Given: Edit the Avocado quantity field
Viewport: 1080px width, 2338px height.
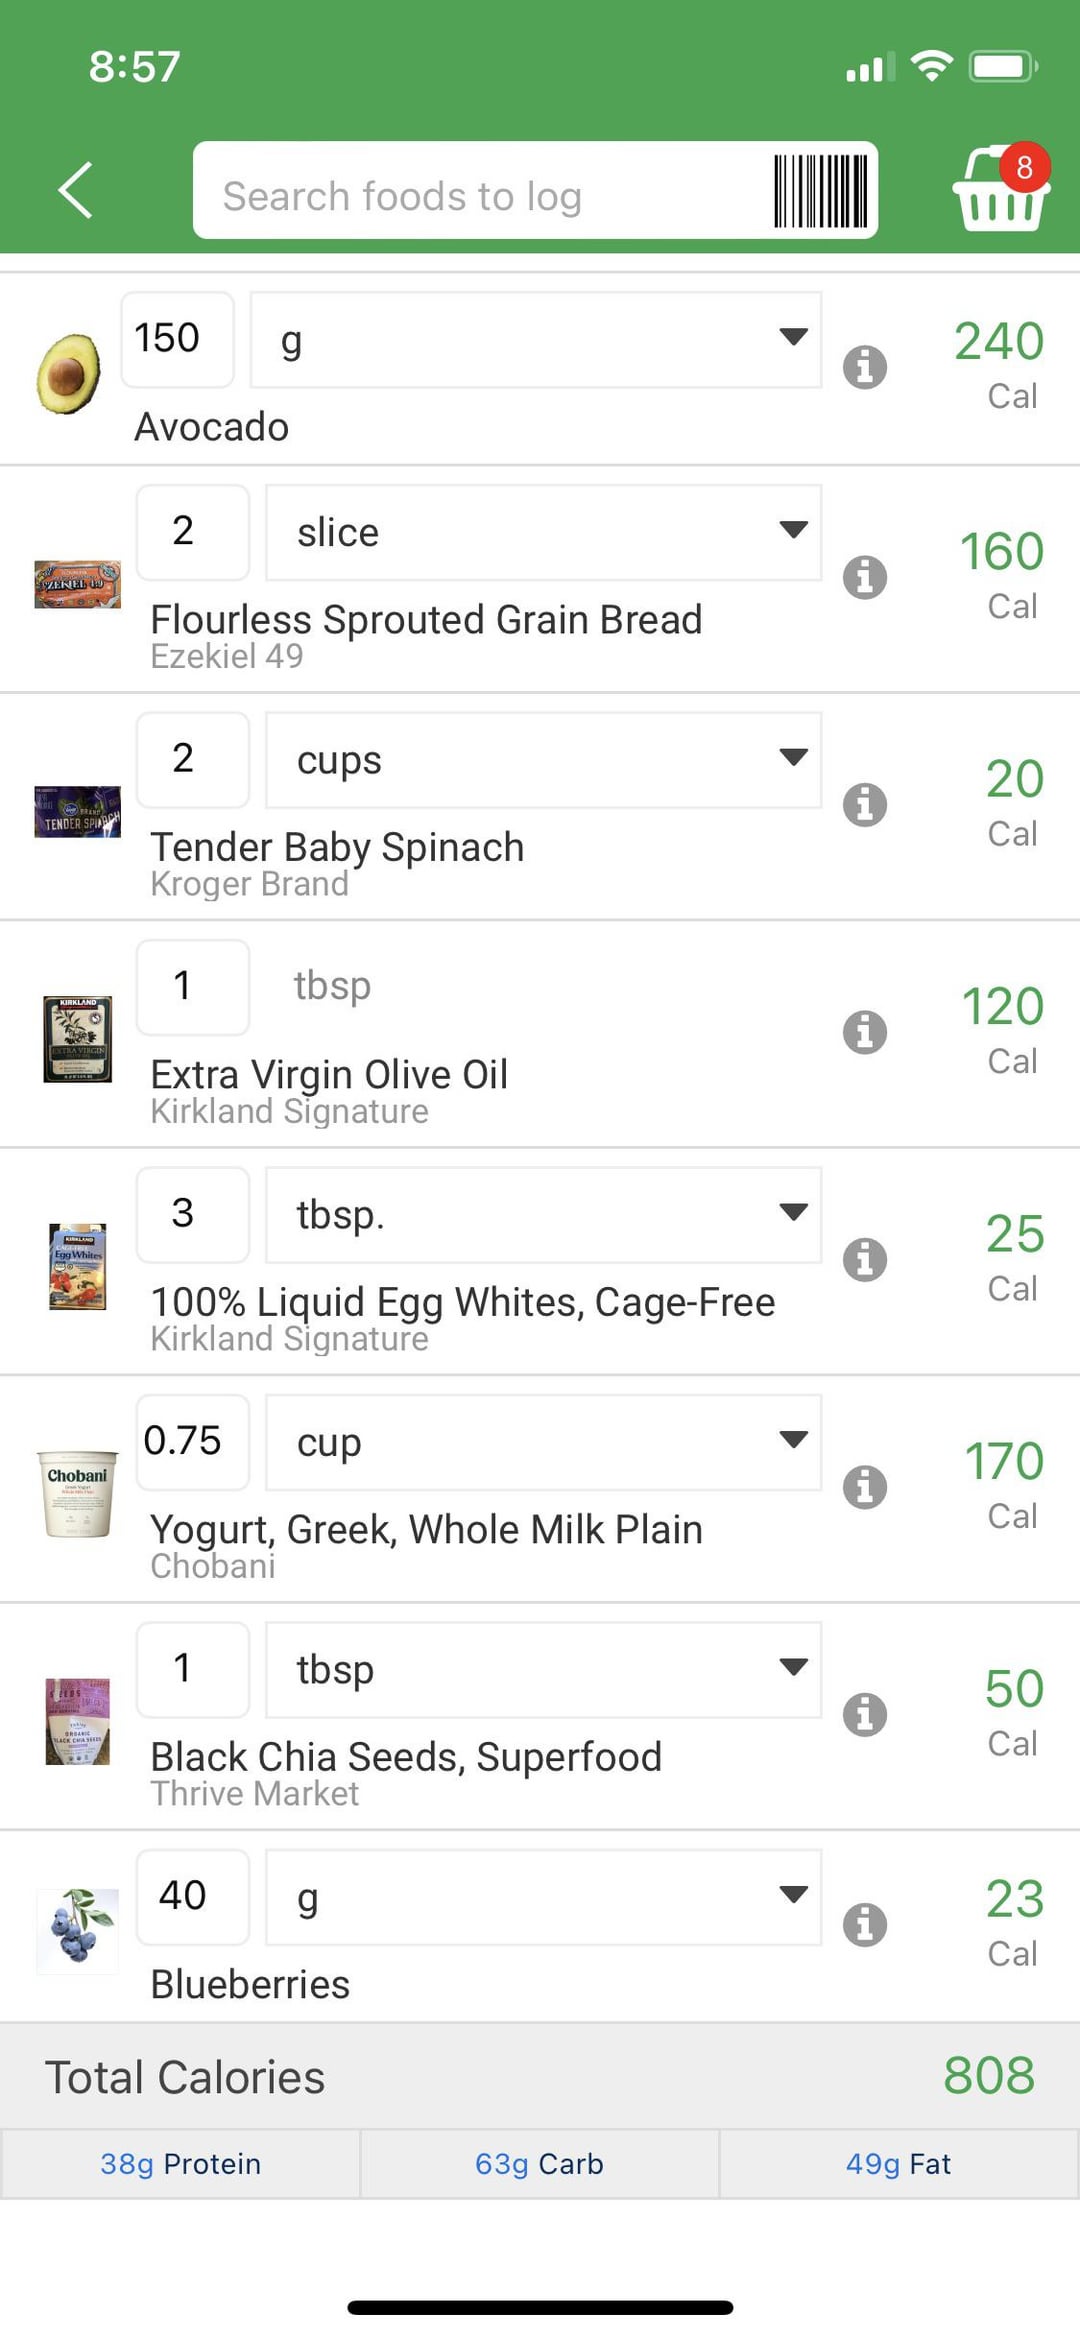Looking at the screenshot, I should pyautogui.click(x=177, y=340).
